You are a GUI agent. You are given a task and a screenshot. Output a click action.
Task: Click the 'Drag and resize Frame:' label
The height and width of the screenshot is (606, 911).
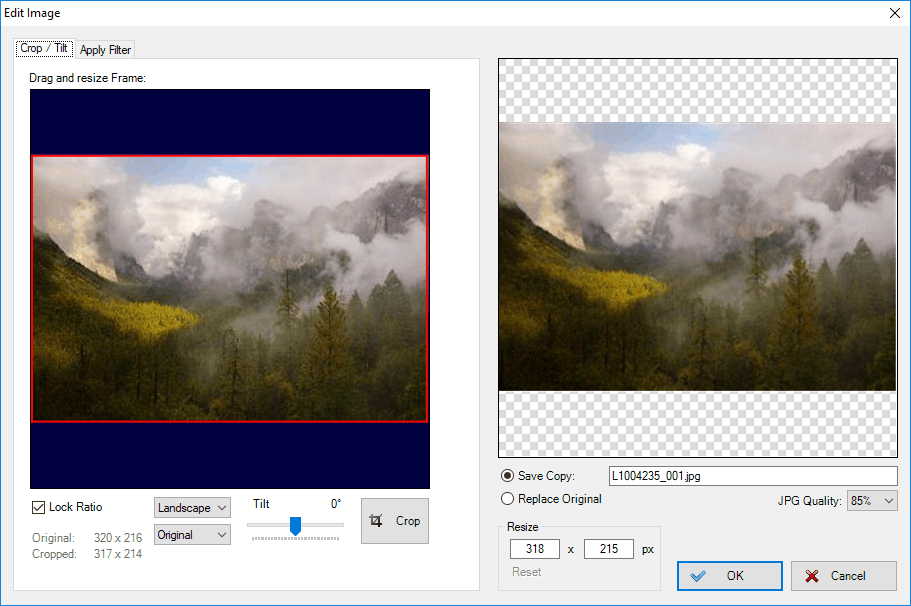(x=87, y=78)
